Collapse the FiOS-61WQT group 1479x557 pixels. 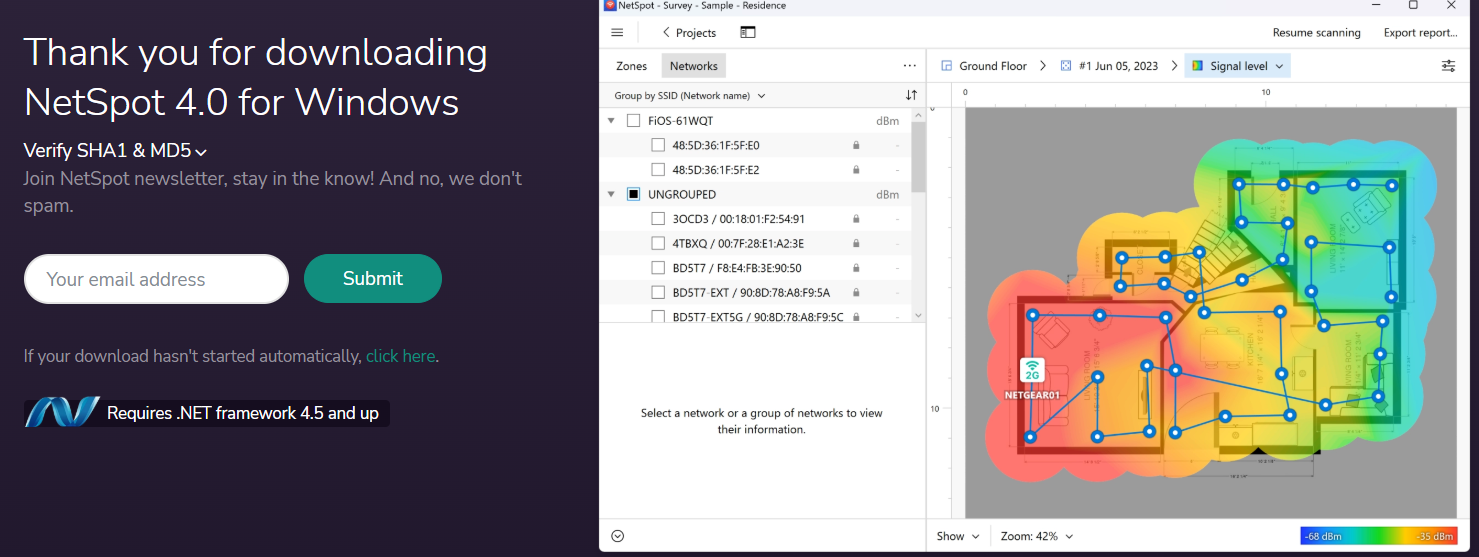pos(611,121)
